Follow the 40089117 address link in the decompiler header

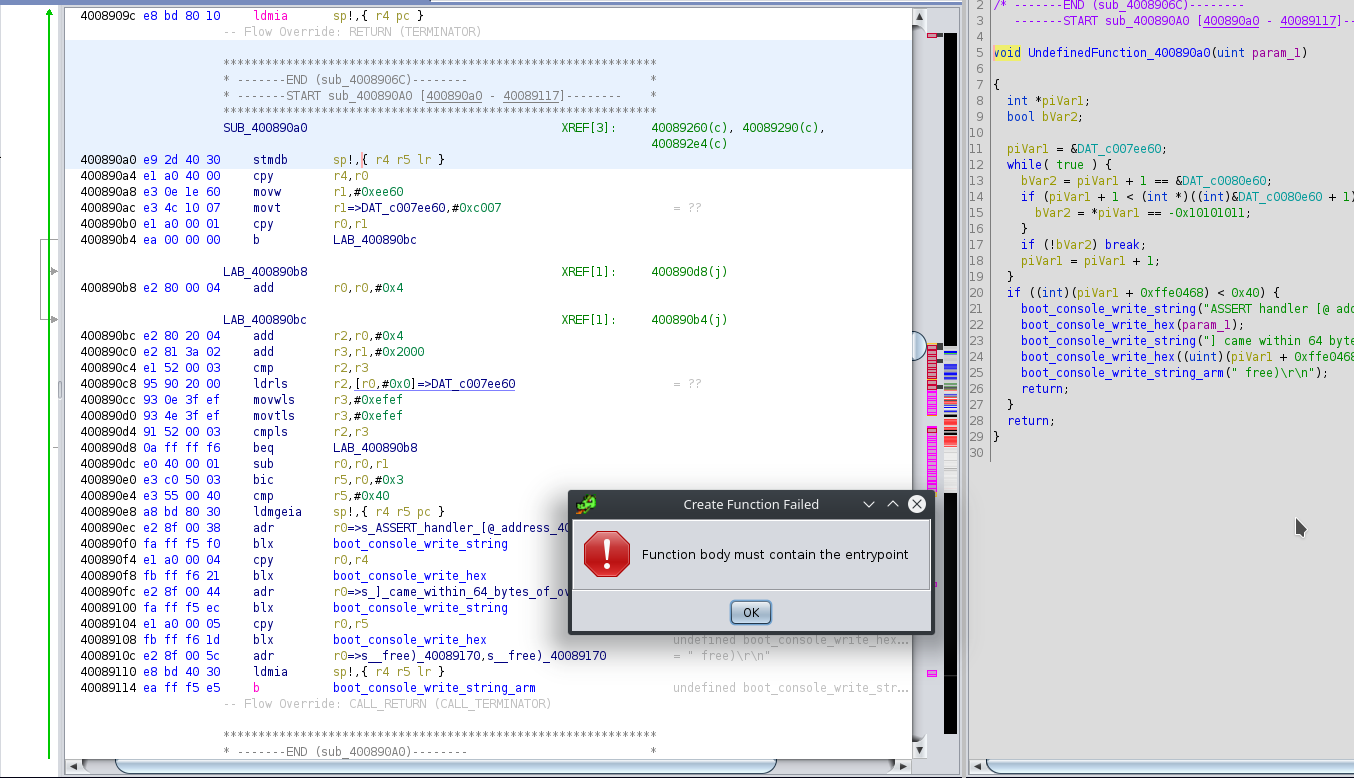(x=1308, y=20)
